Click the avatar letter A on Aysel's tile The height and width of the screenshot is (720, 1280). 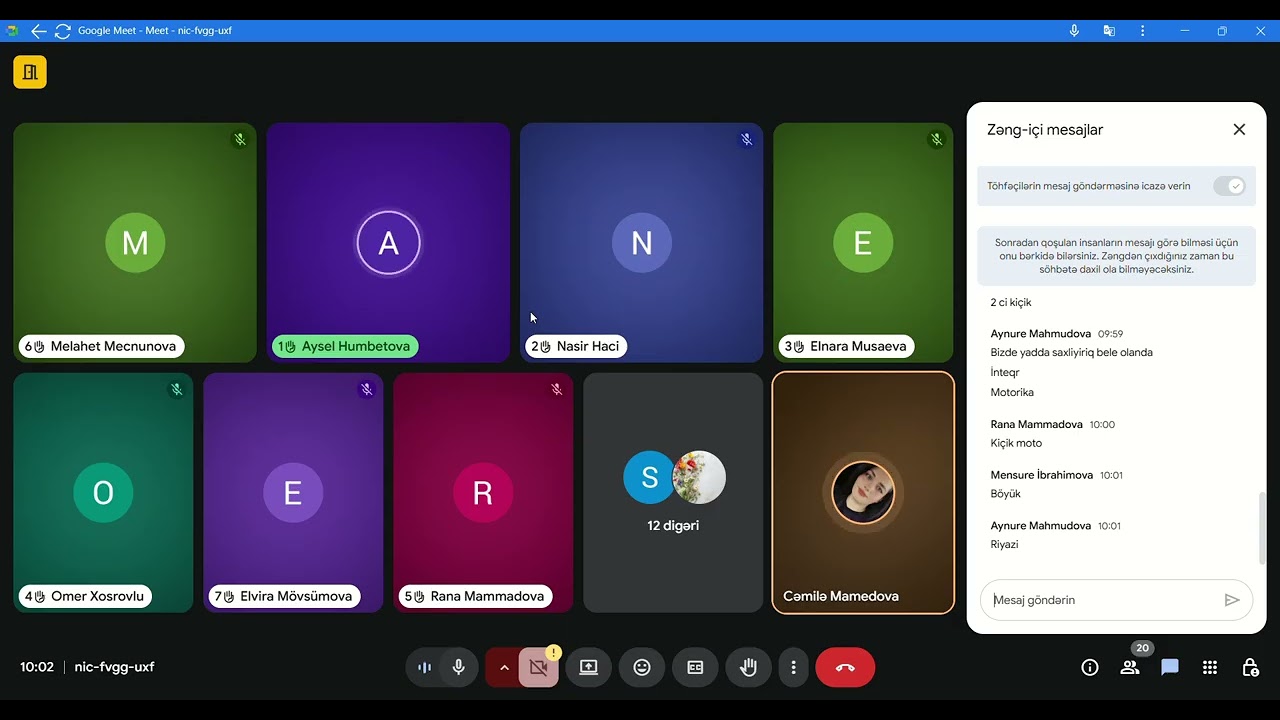[388, 243]
